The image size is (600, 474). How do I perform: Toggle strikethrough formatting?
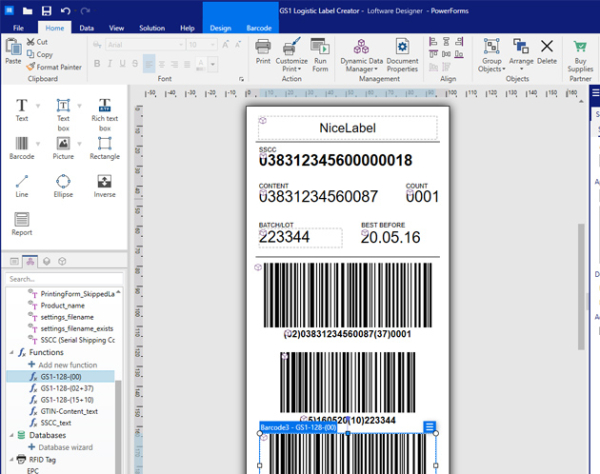(x=135, y=64)
